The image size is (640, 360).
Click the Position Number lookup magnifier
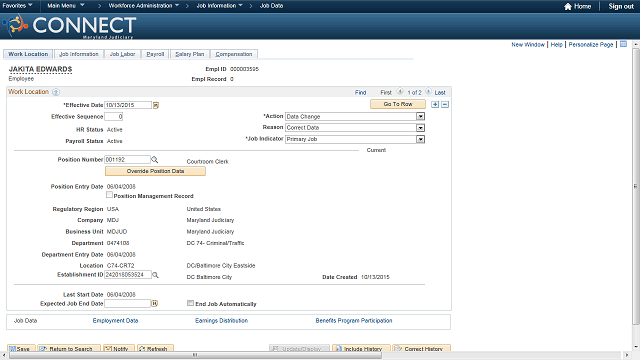point(155,160)
